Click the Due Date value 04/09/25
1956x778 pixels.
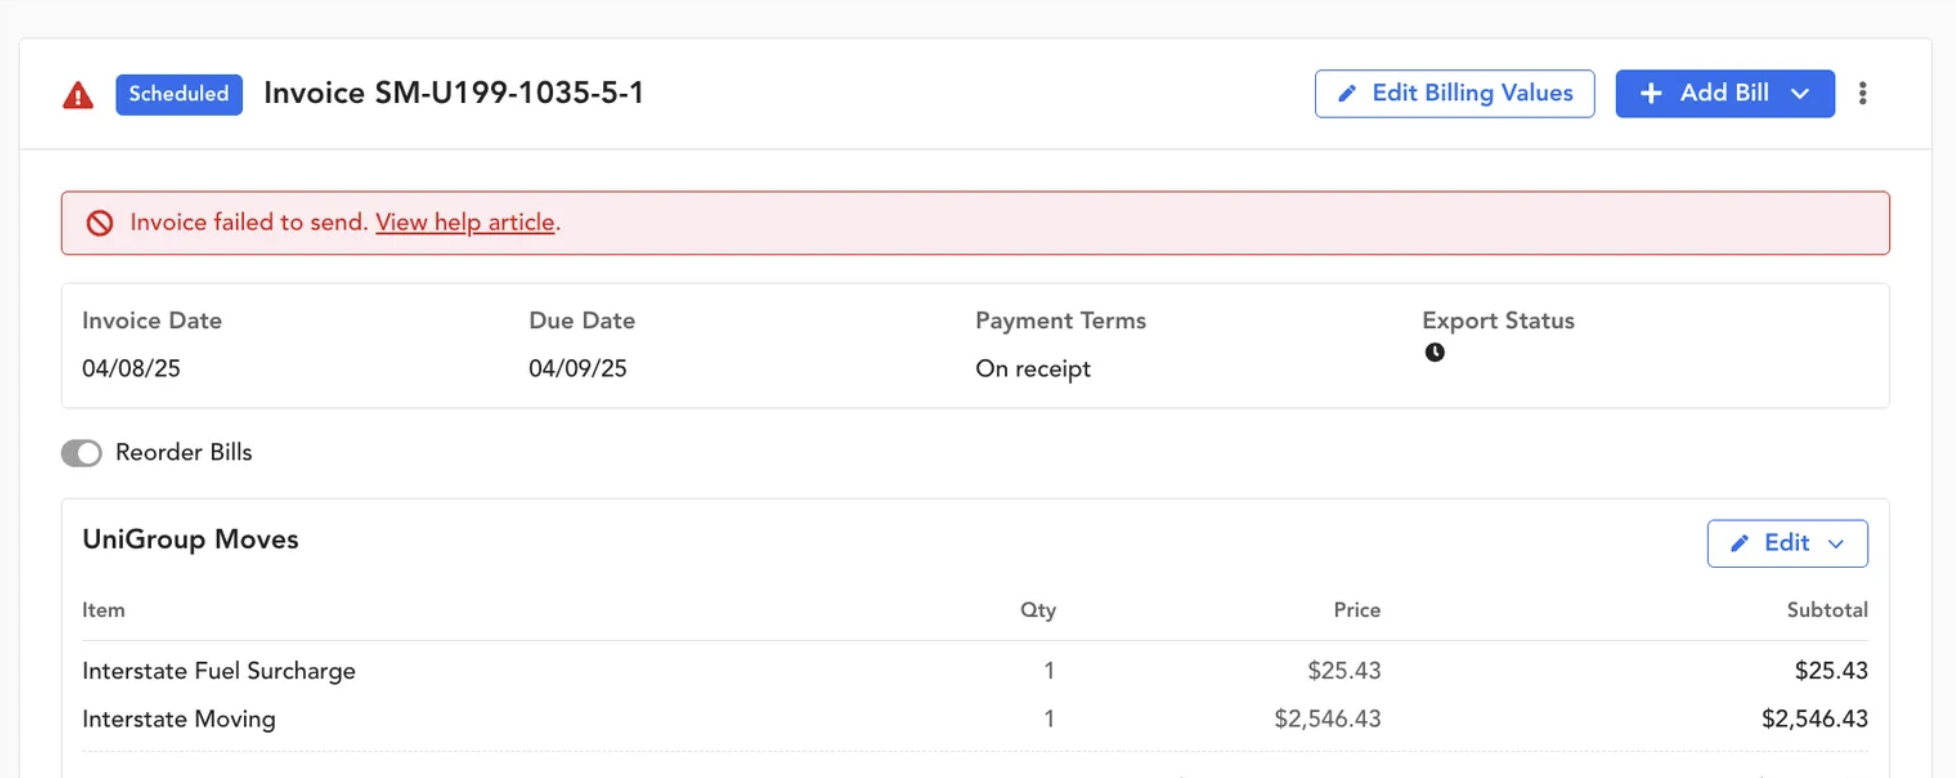[578, 368]
